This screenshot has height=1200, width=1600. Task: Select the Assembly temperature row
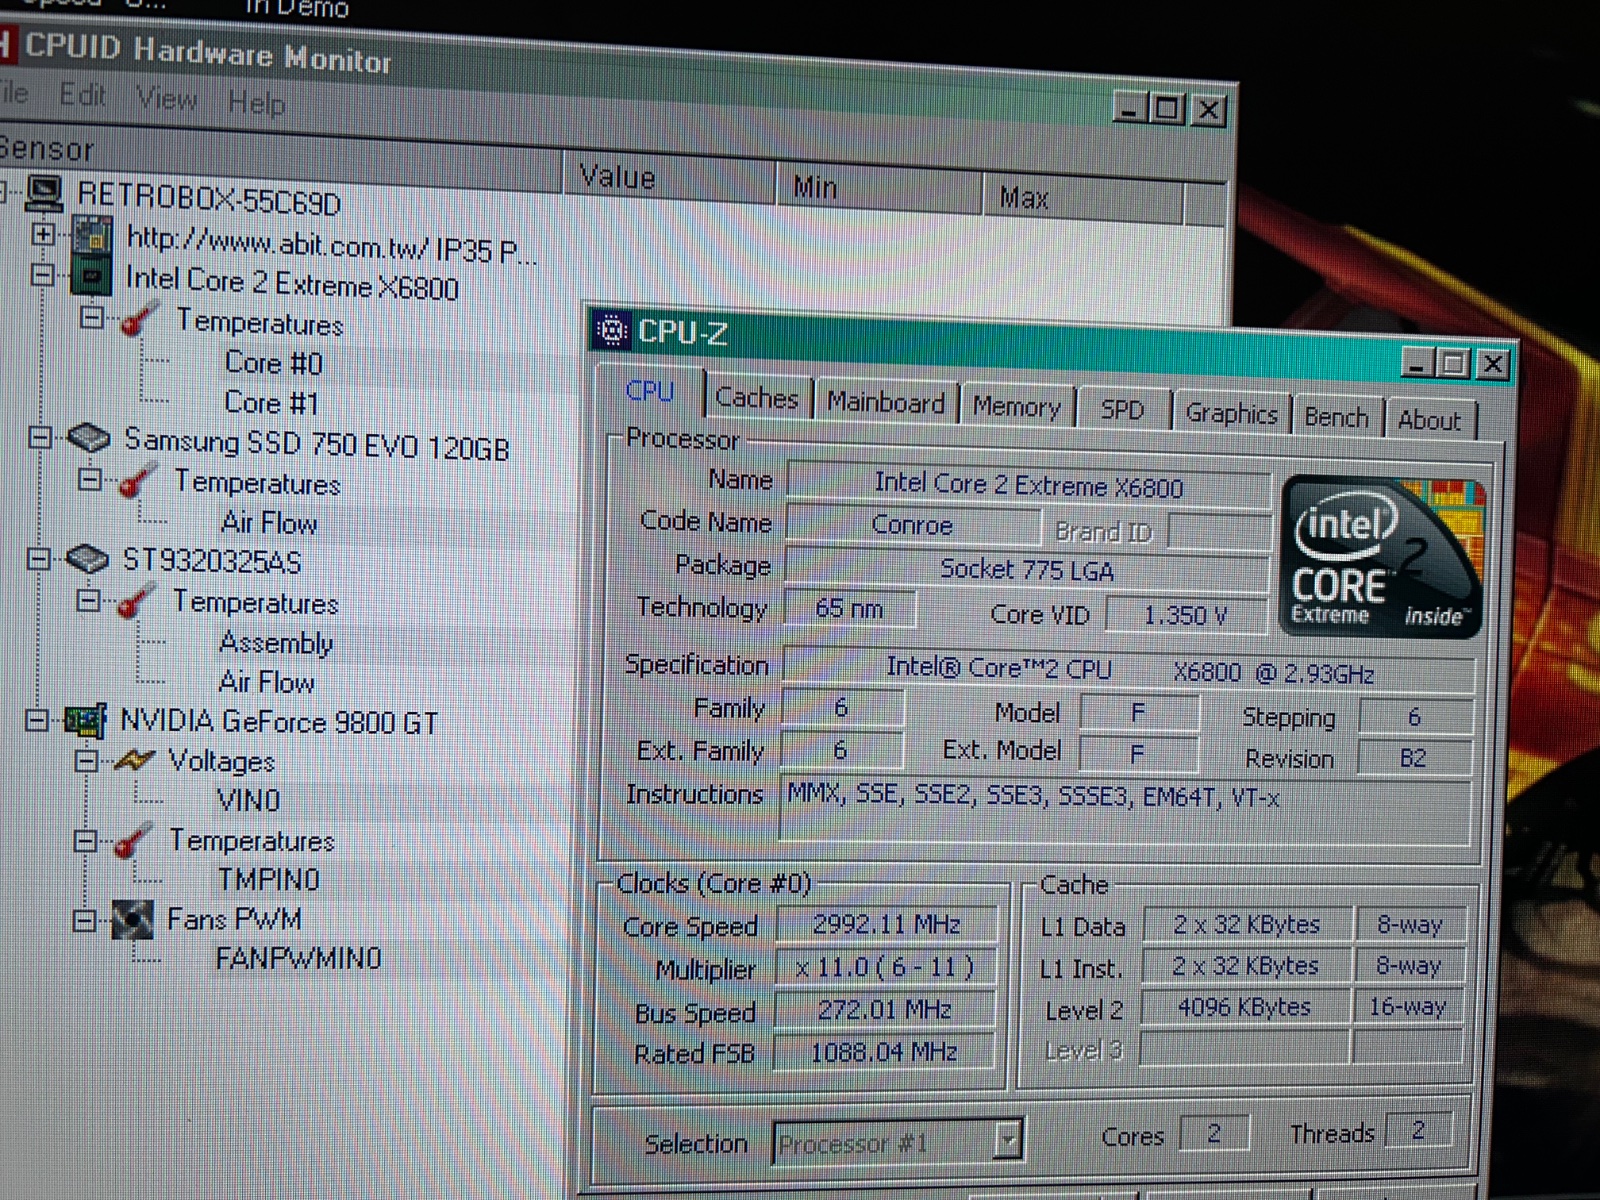276,643
